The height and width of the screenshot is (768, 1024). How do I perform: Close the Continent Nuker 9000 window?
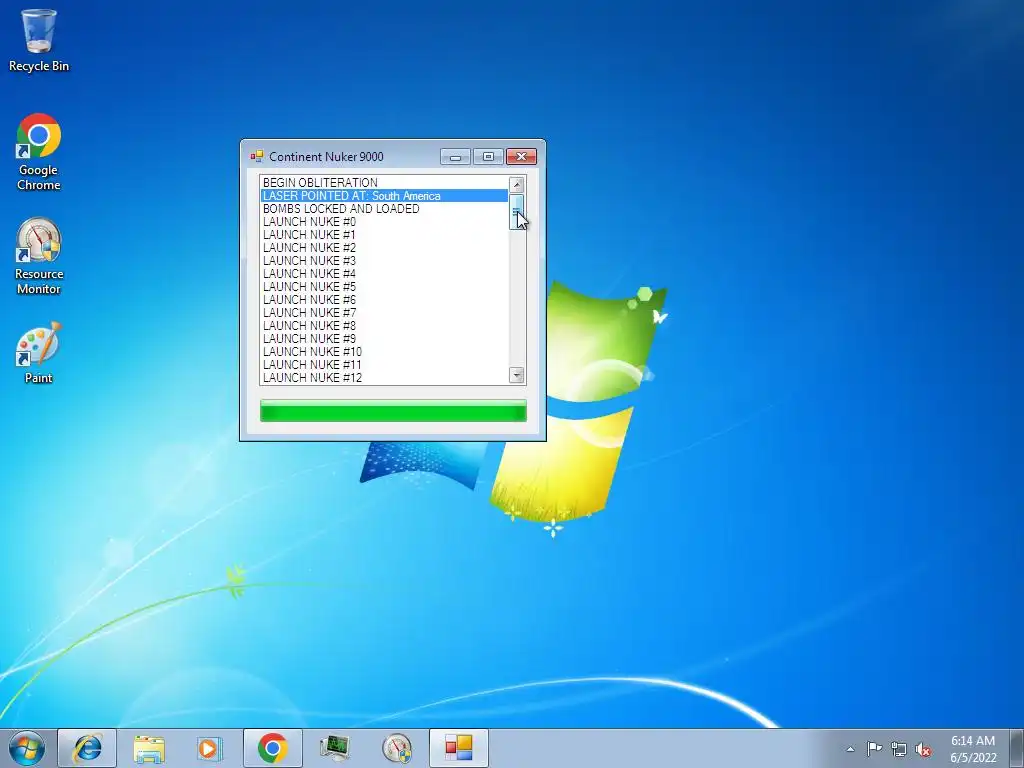coord(521,157)
